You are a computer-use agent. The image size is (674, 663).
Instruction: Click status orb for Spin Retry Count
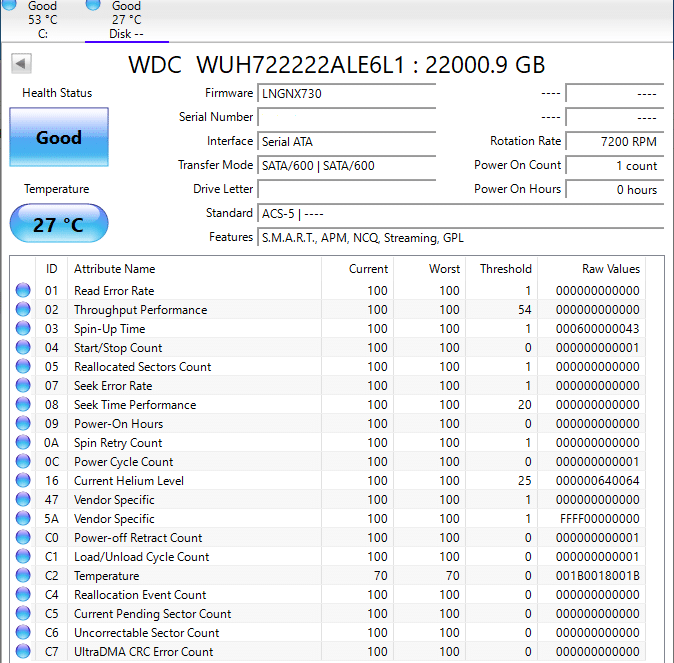point(23,442)
